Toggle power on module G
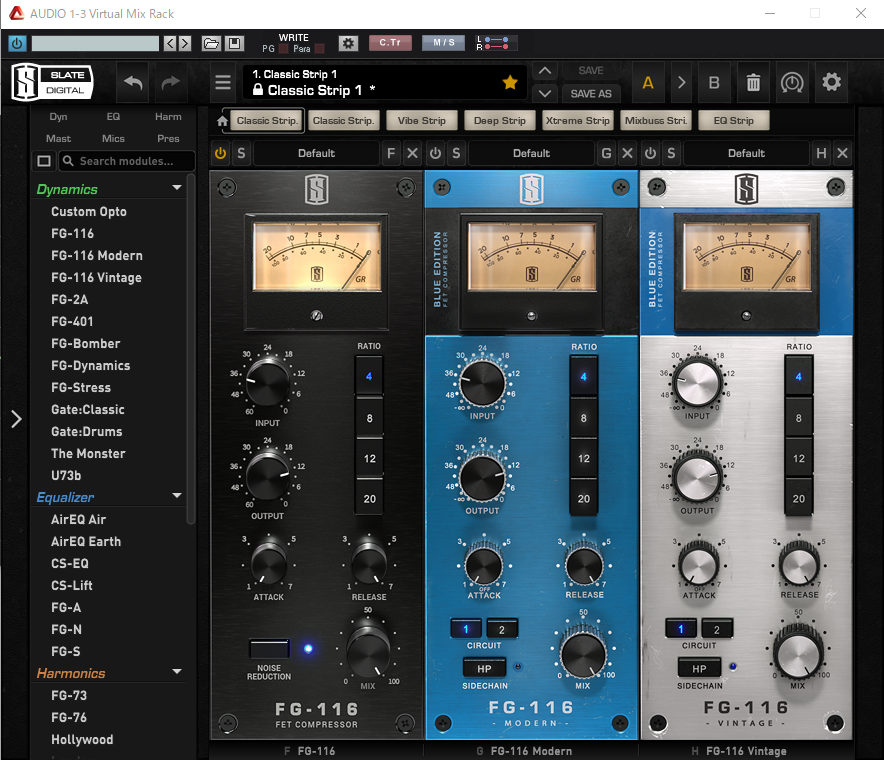 (435, 153)
